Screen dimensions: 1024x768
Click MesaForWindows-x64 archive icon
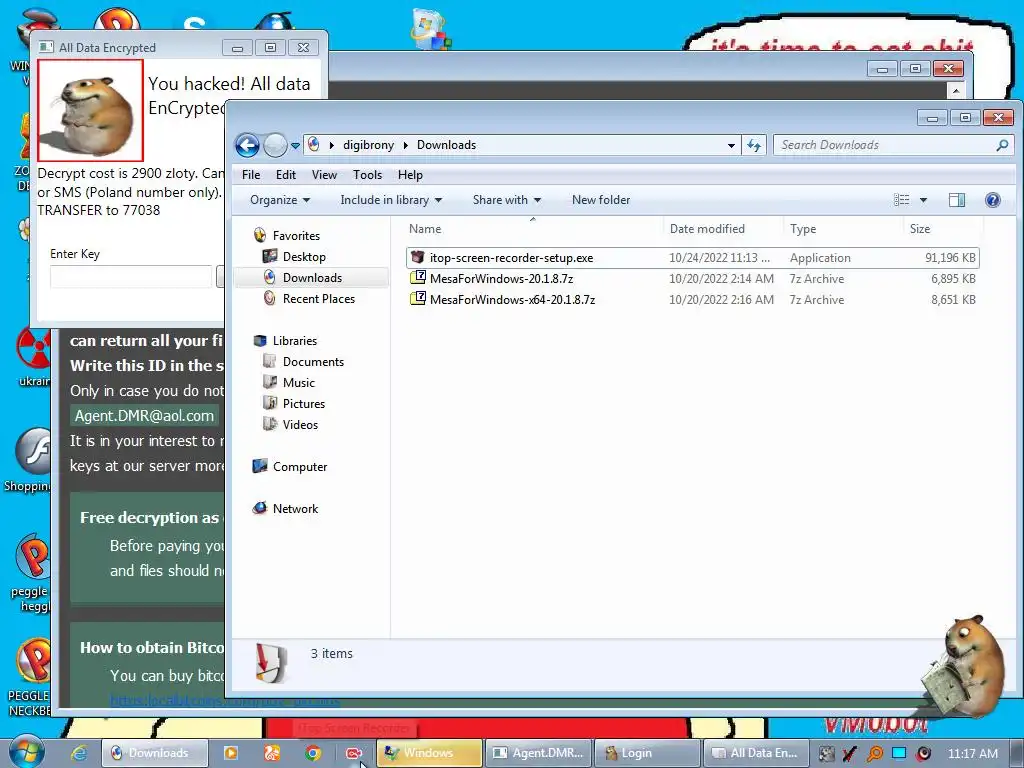pos(417,299)
